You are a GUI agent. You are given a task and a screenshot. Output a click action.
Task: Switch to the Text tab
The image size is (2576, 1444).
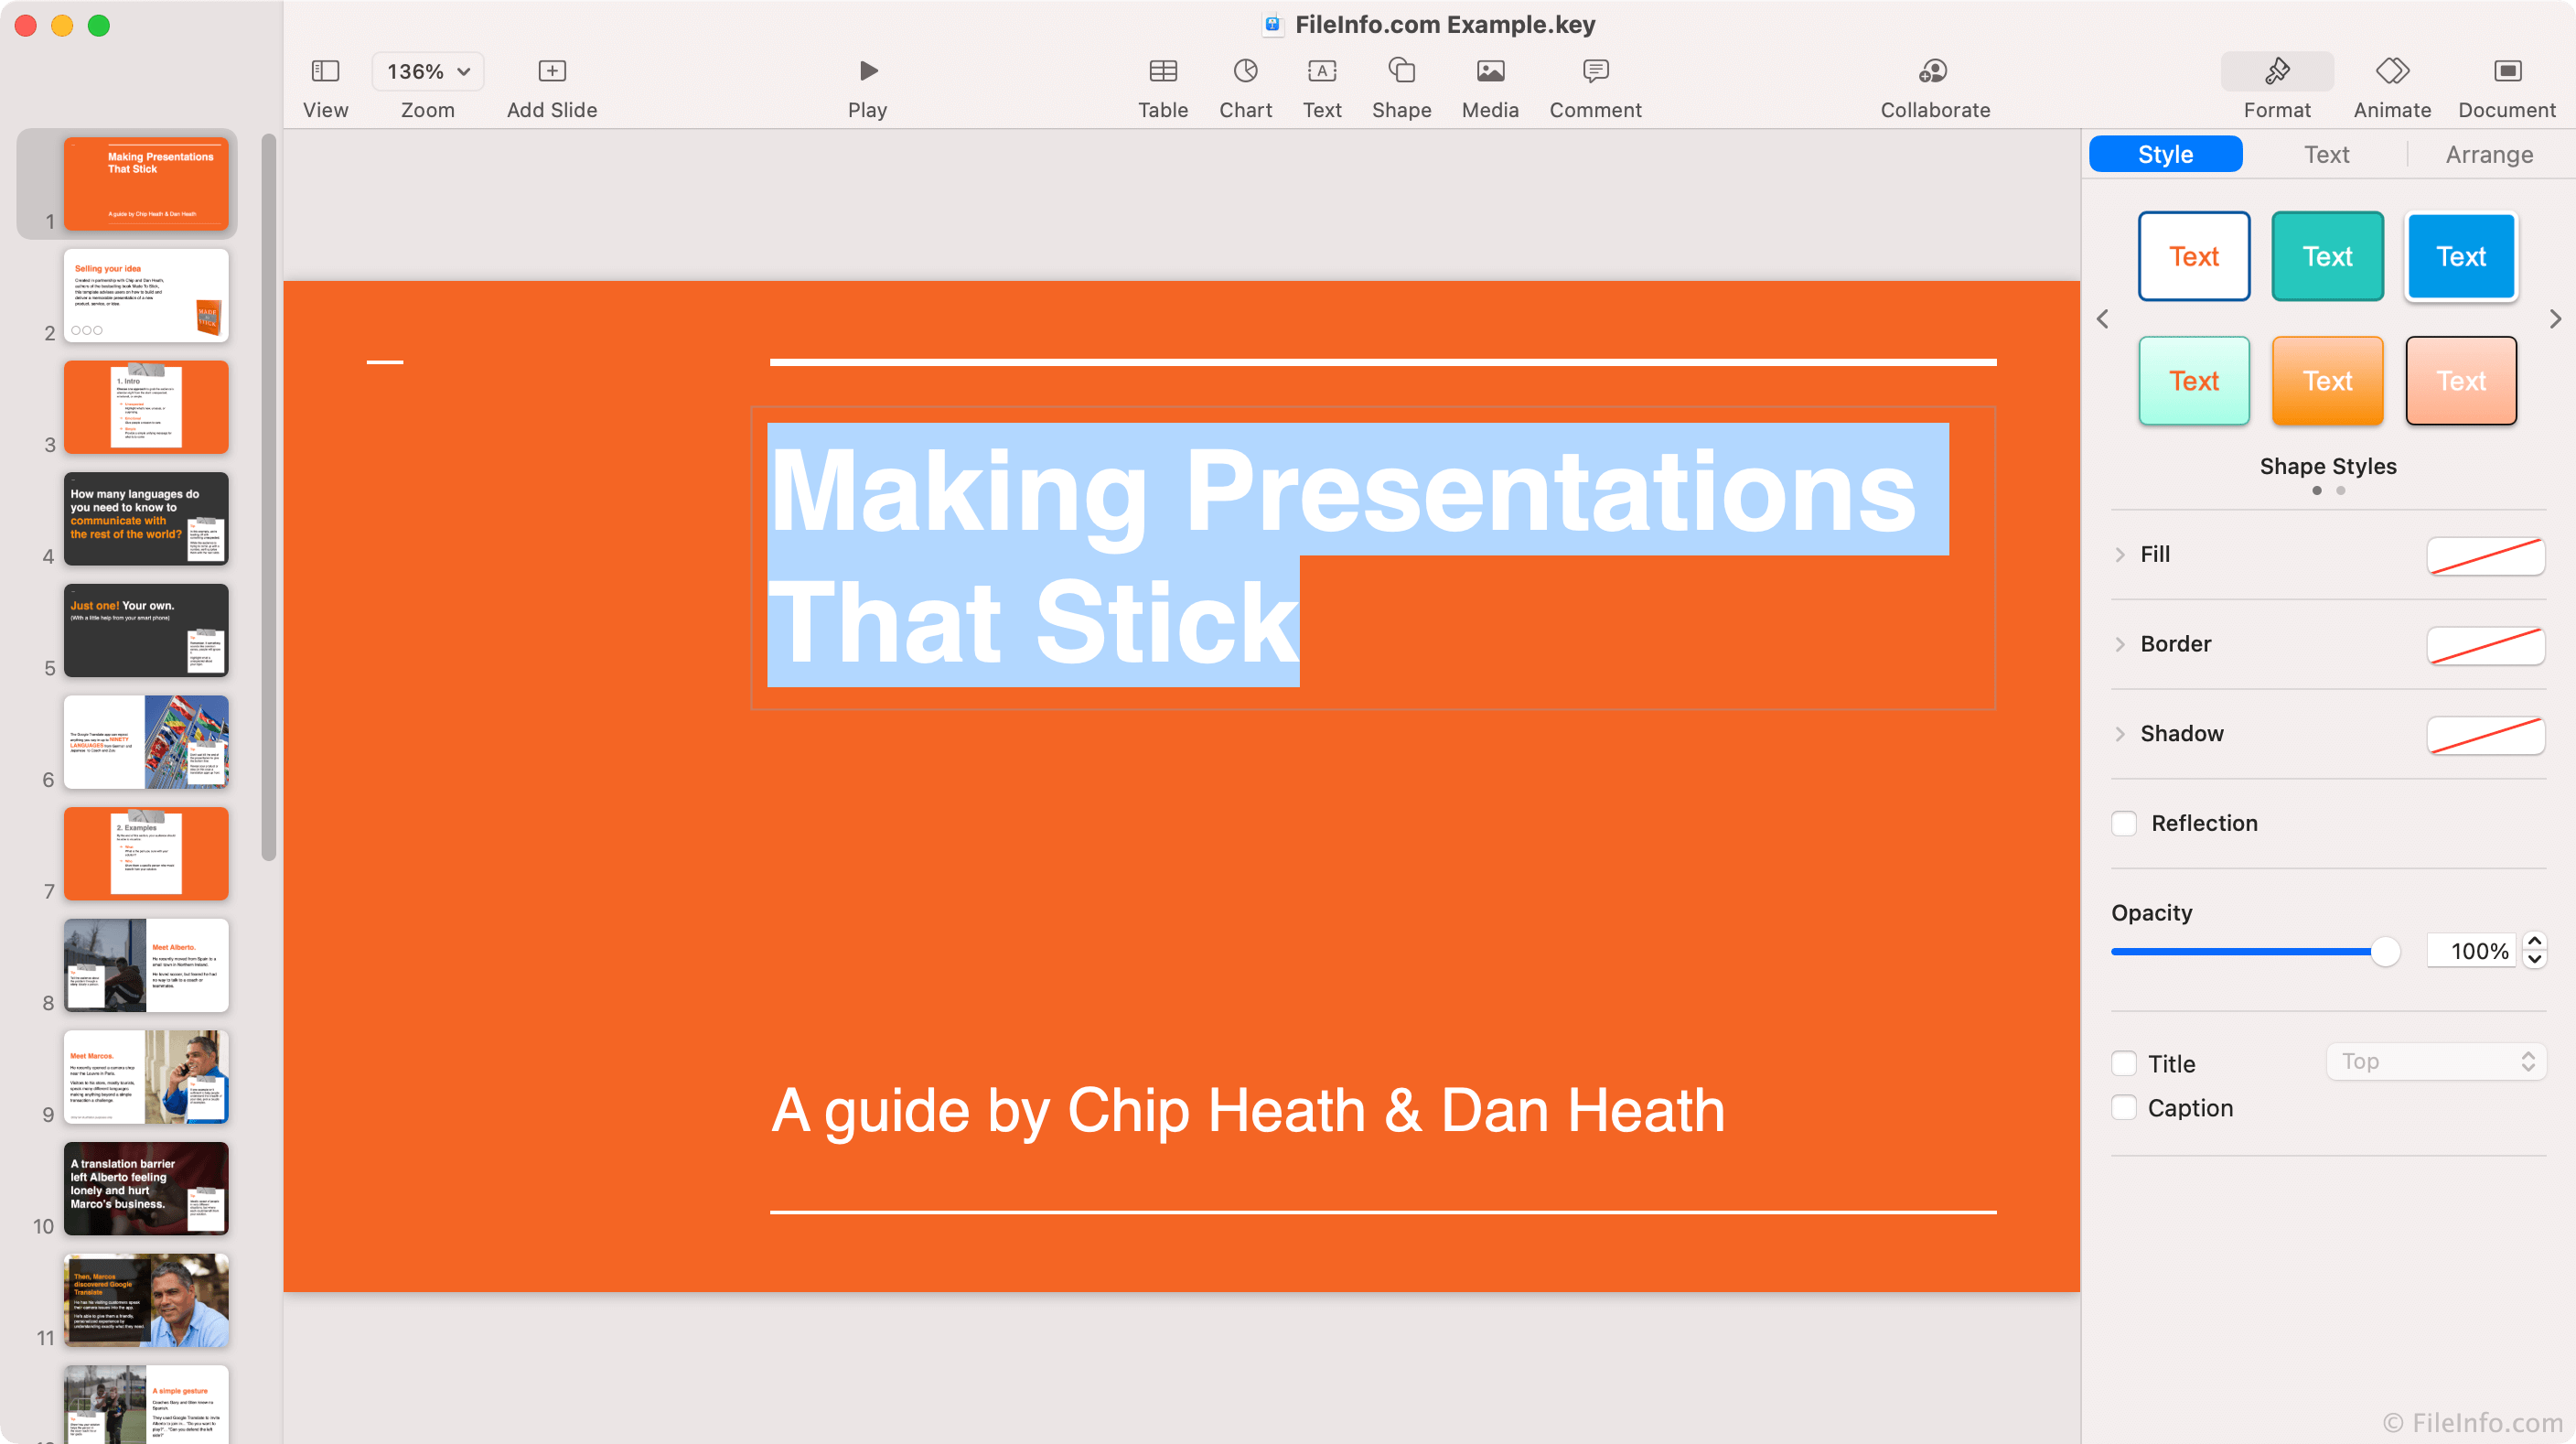(x=2326, y=156)
